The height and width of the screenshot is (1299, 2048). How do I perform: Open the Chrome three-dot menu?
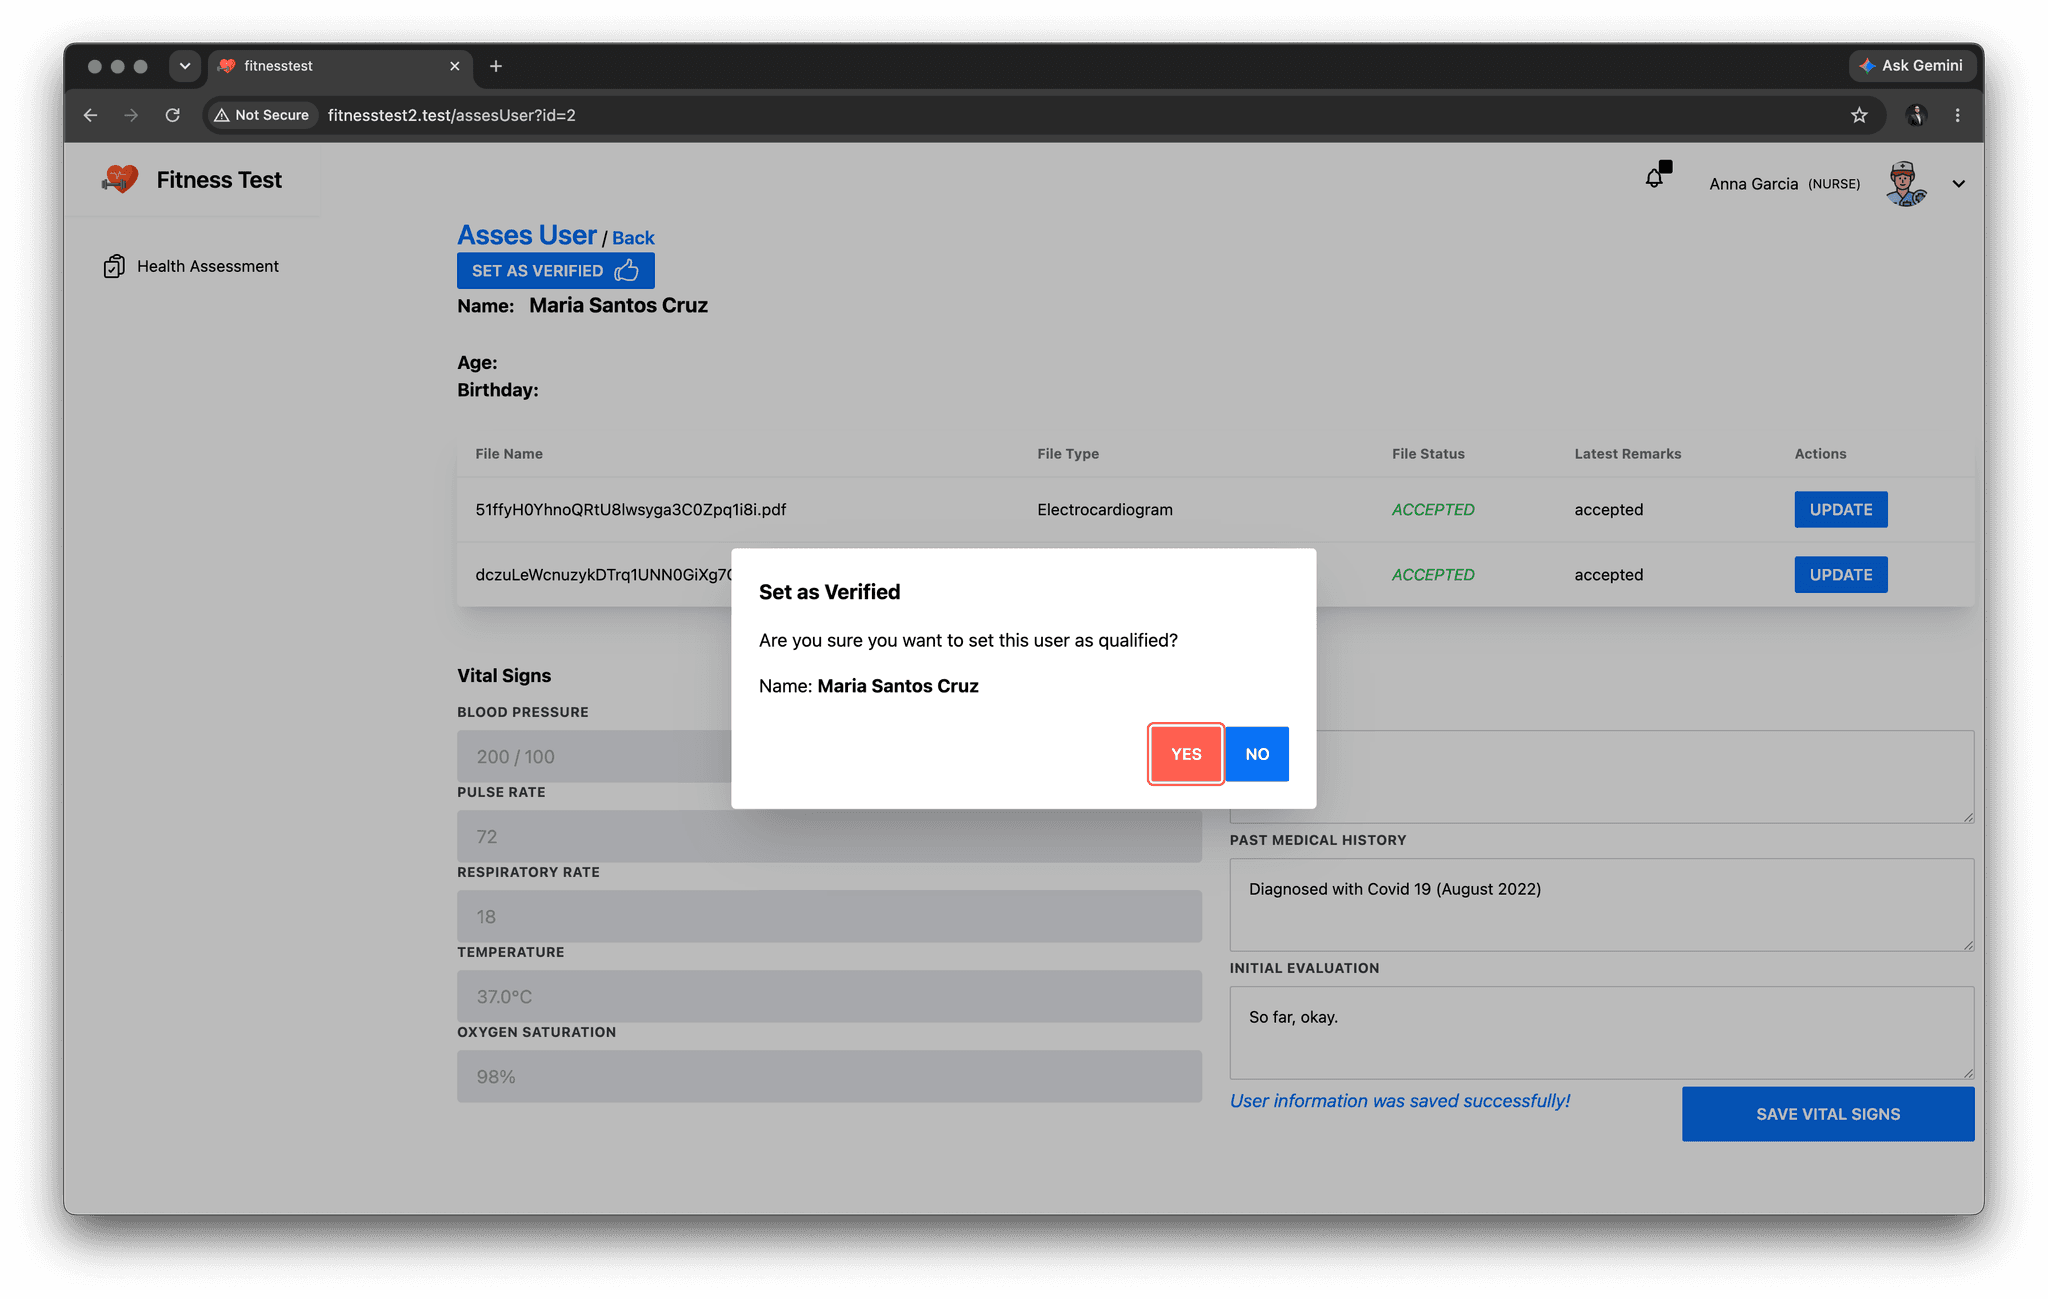(1957, 115)
